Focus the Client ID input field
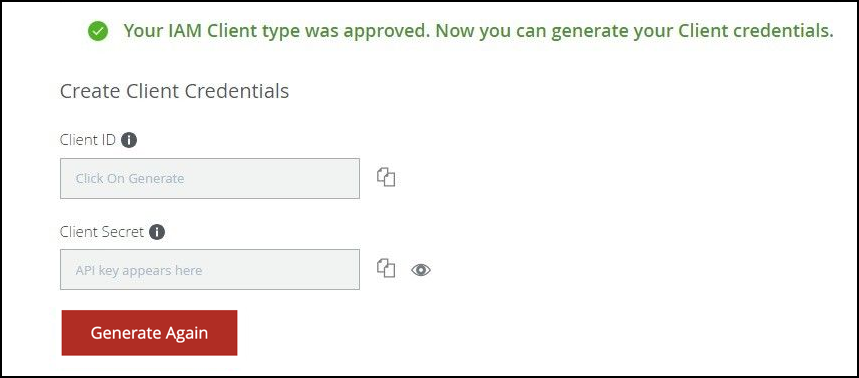859x378 pixels. [x=210, y=179]
